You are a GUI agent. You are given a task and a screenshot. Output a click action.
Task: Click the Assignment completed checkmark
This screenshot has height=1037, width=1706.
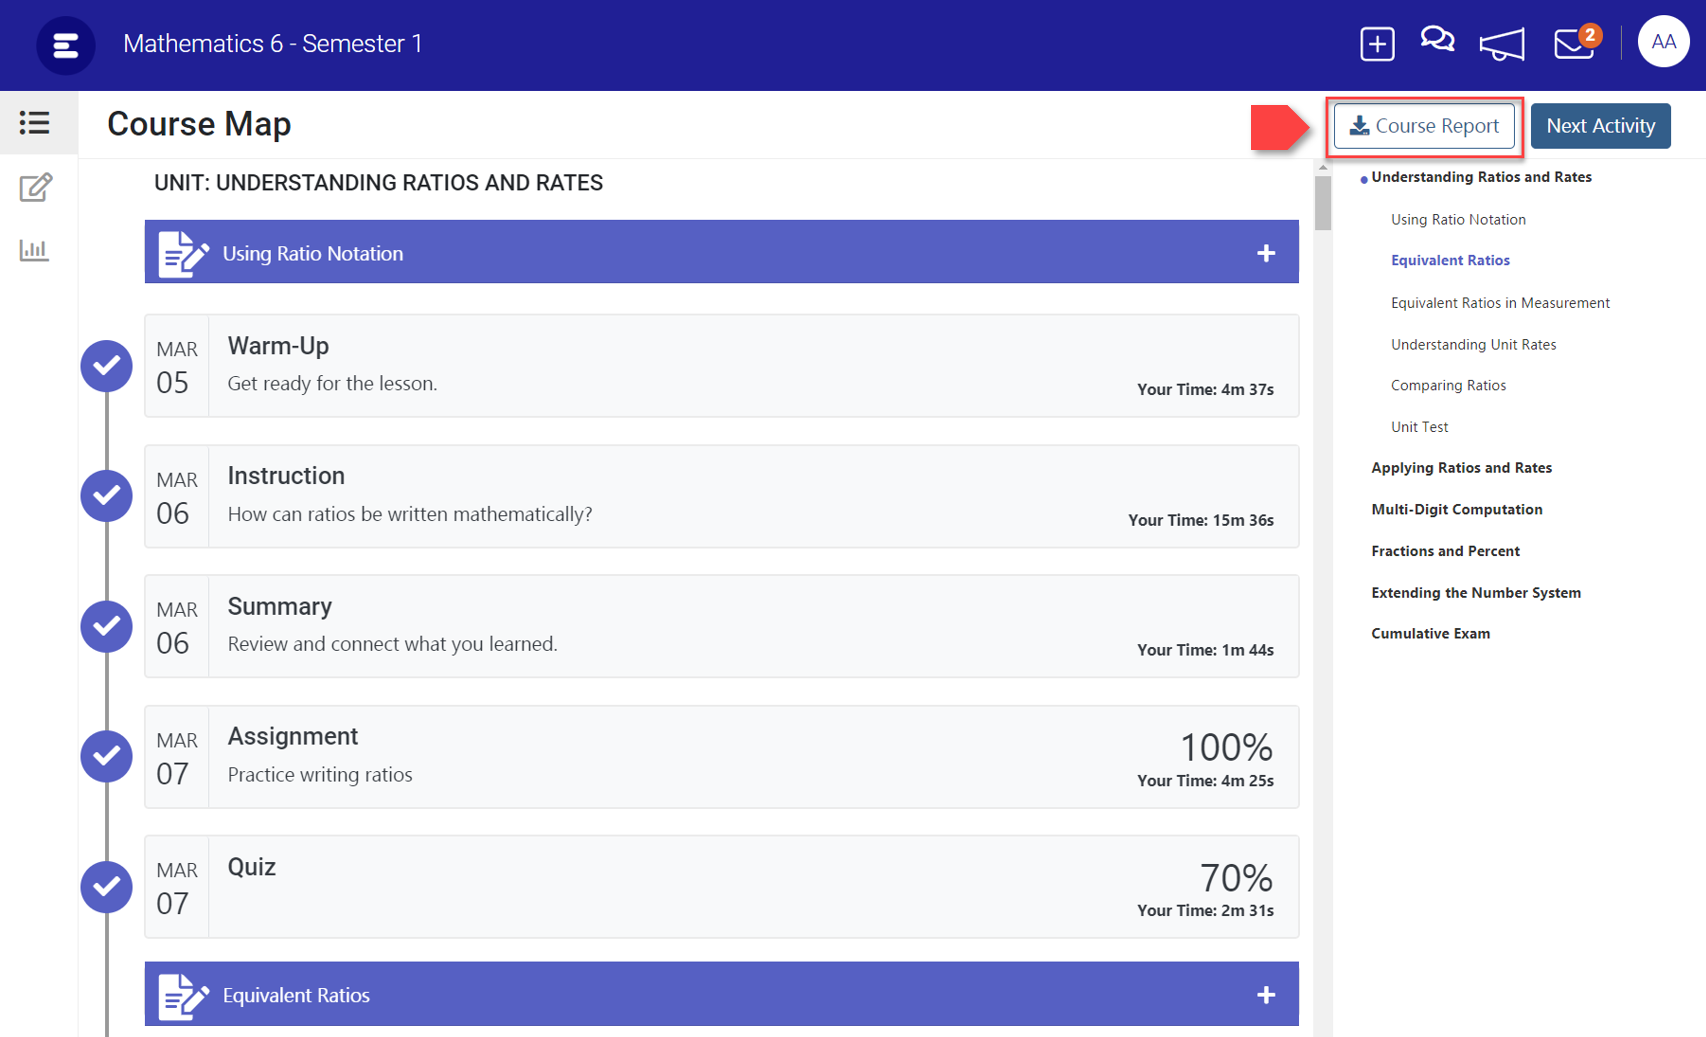click(x=107, y=756)
